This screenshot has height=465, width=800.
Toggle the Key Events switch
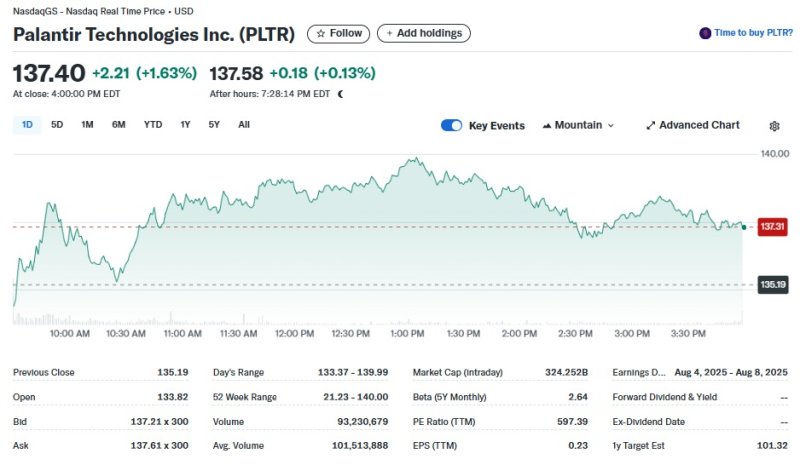(451, 126)
